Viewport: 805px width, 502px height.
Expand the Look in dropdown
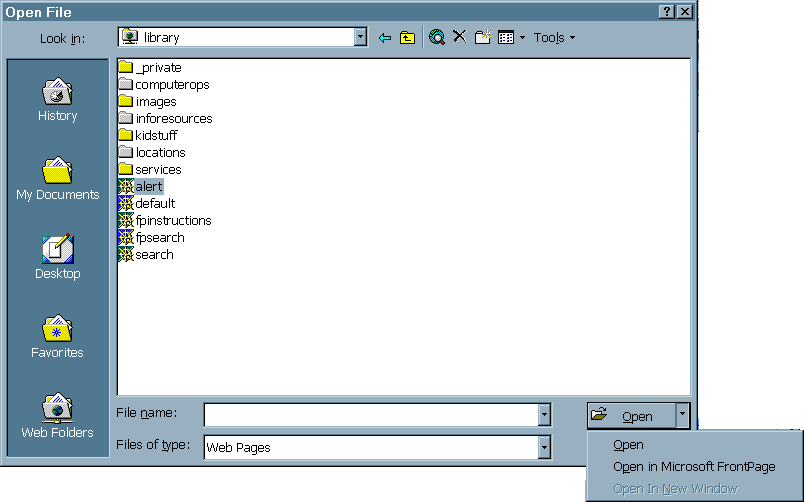click(x=361, y=38)
